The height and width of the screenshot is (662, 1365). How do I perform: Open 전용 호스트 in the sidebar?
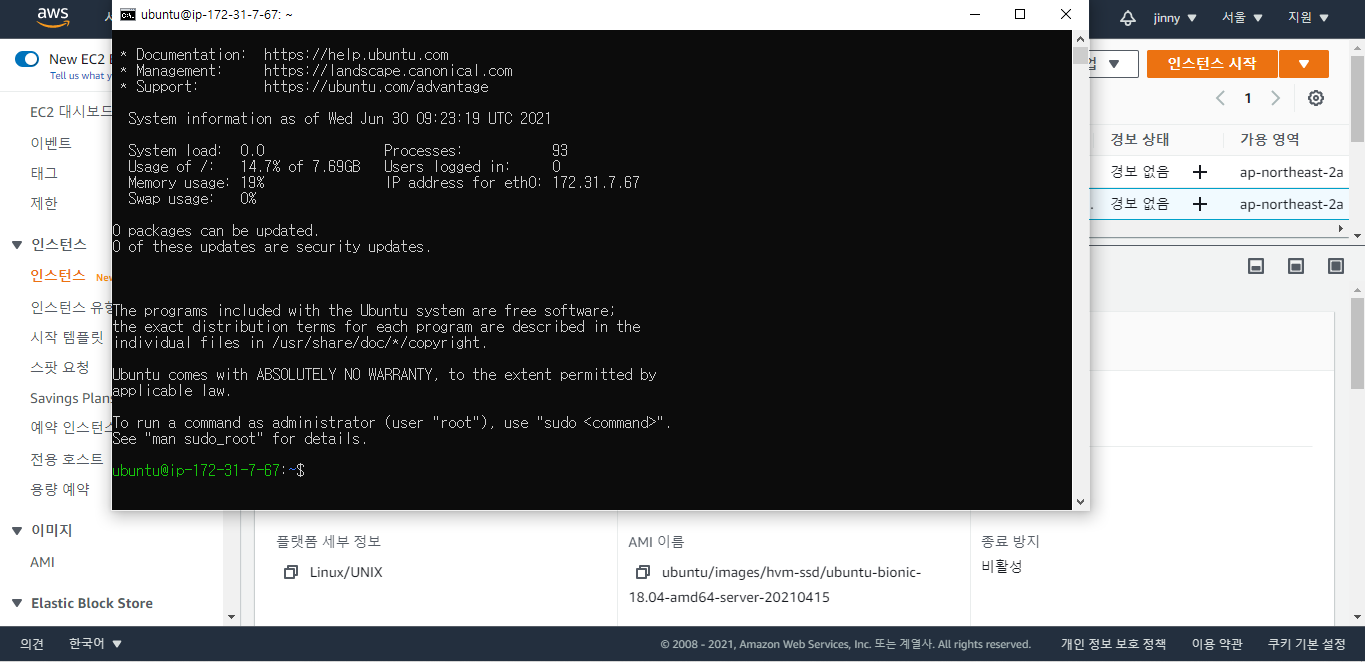point(66,459)
